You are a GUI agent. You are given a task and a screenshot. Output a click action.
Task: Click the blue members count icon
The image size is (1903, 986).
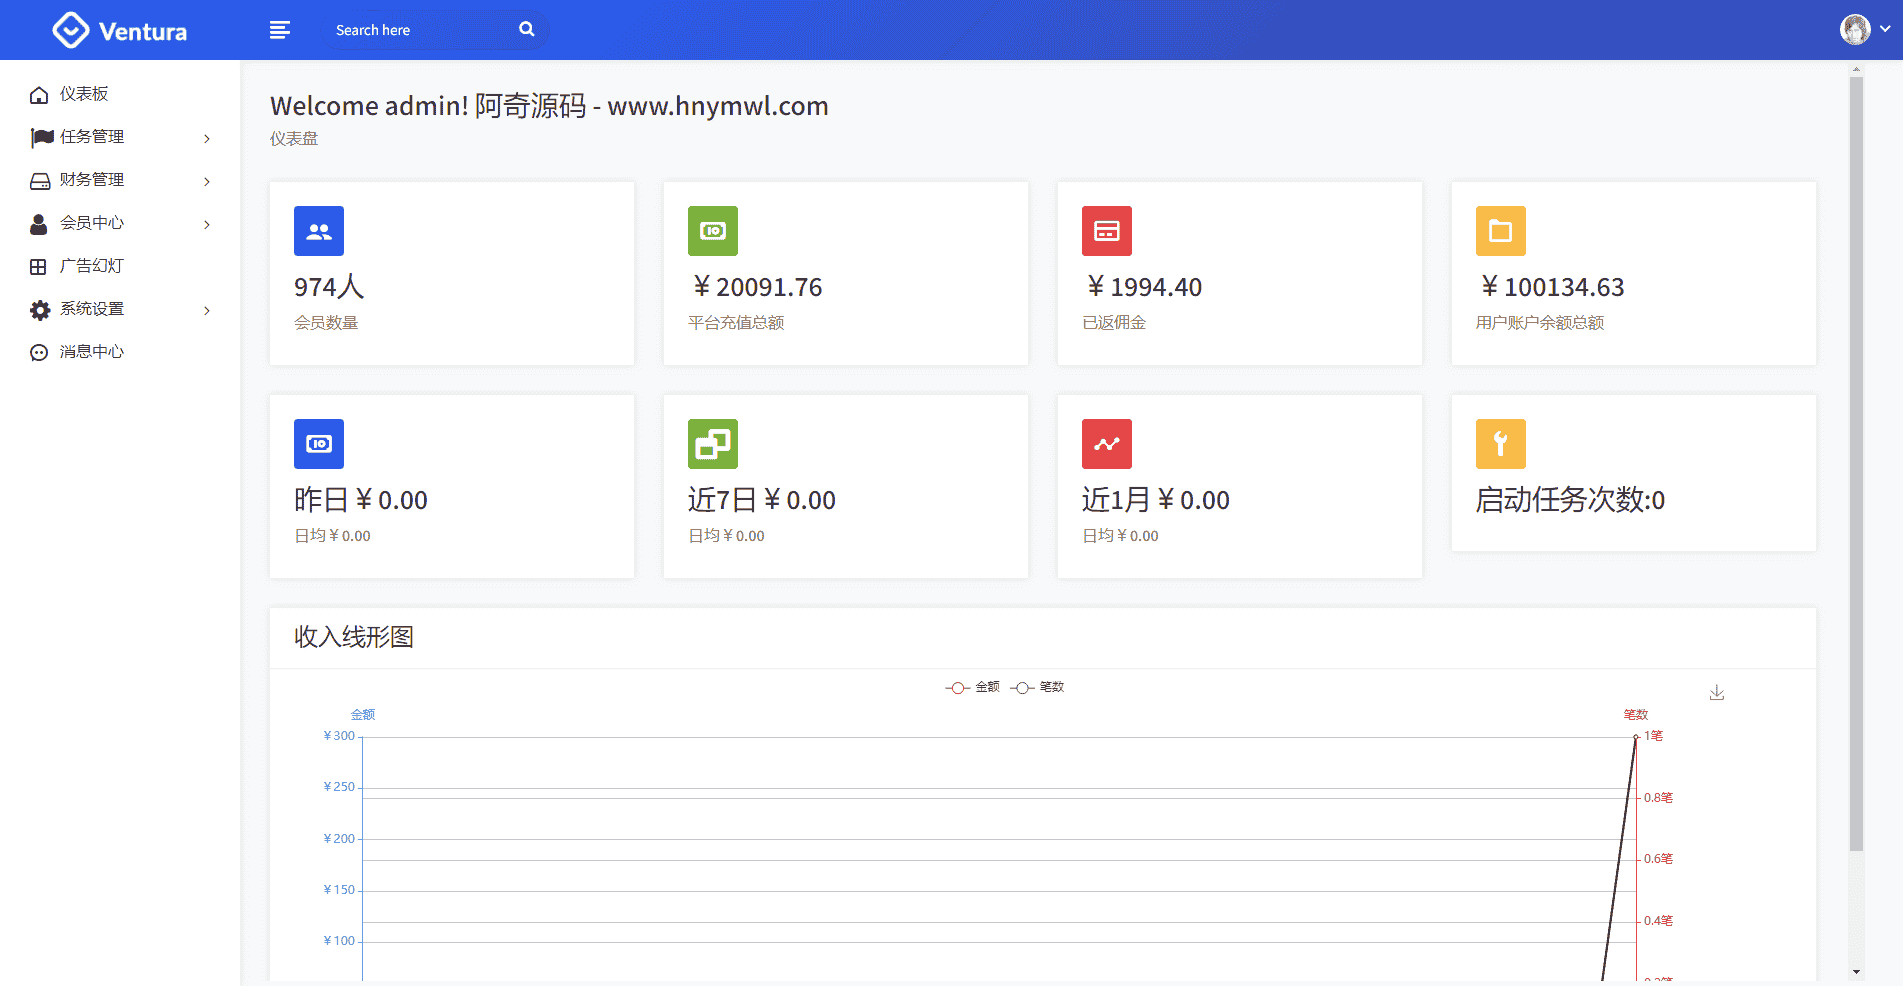pos(319,231)
